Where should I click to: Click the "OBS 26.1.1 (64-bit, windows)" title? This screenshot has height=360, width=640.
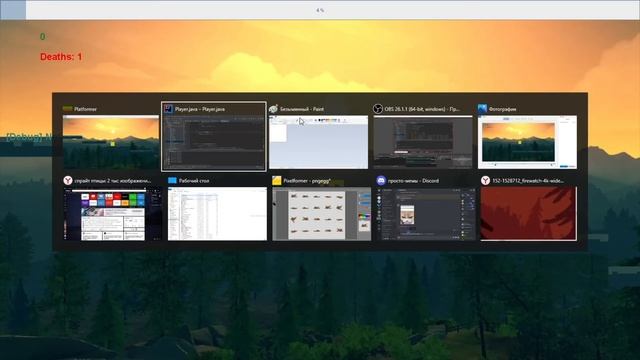click(422, 109)
